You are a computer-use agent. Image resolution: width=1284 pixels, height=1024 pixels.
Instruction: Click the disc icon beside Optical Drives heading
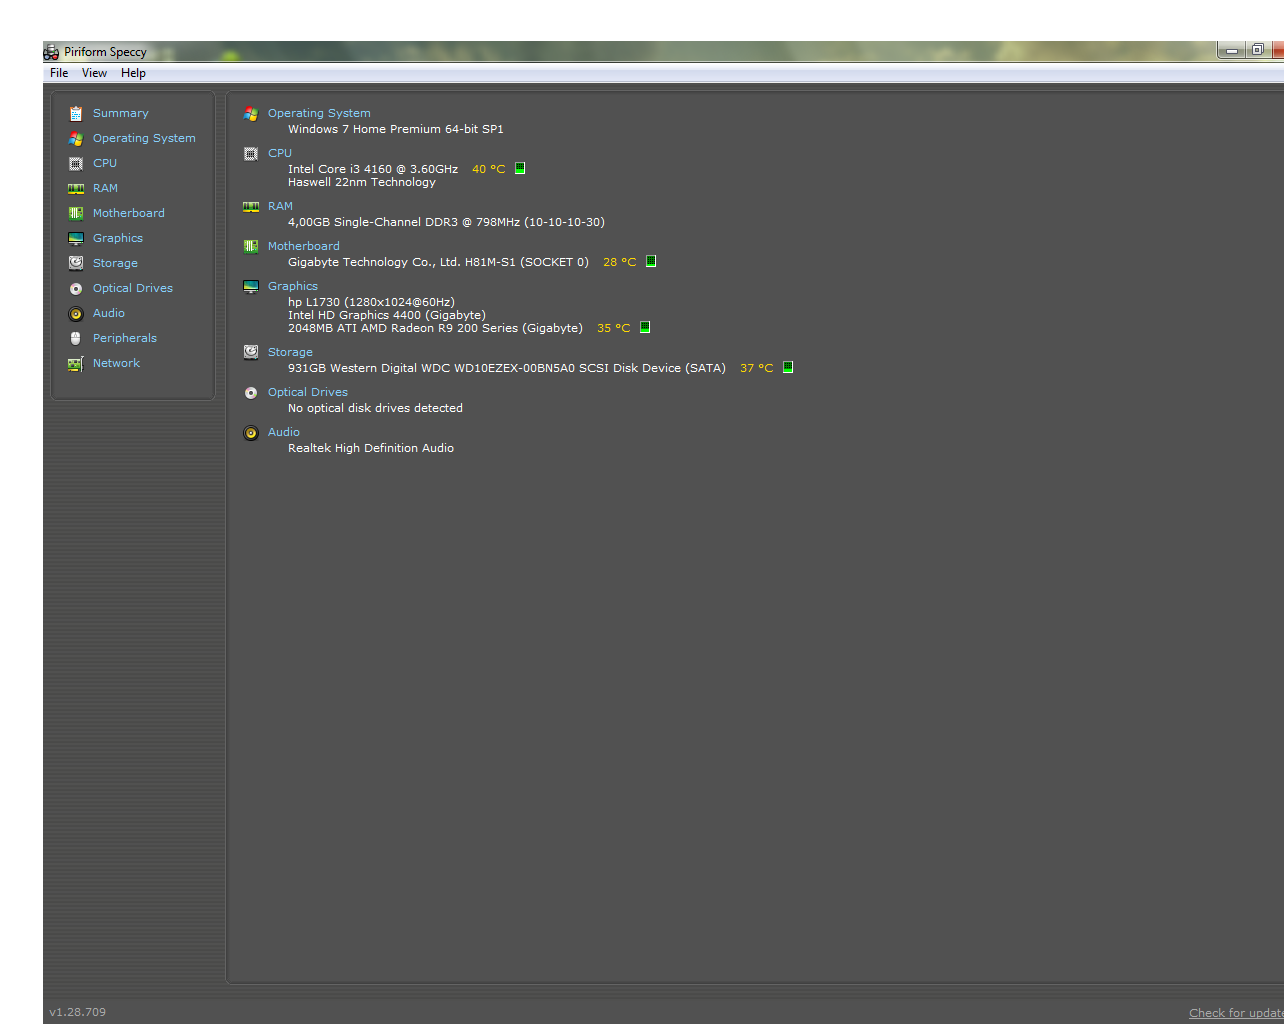(x=251, y=393)
